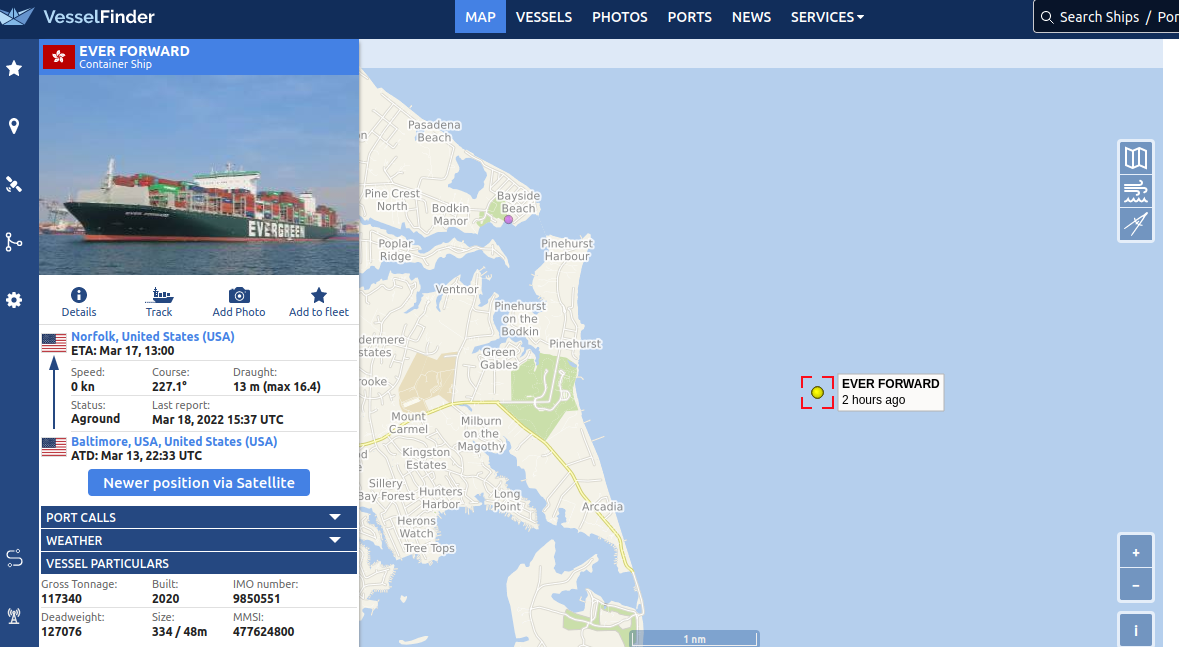Zoom out on the map
This screenshot has width=1179, height=647.
coord(1135,585)
